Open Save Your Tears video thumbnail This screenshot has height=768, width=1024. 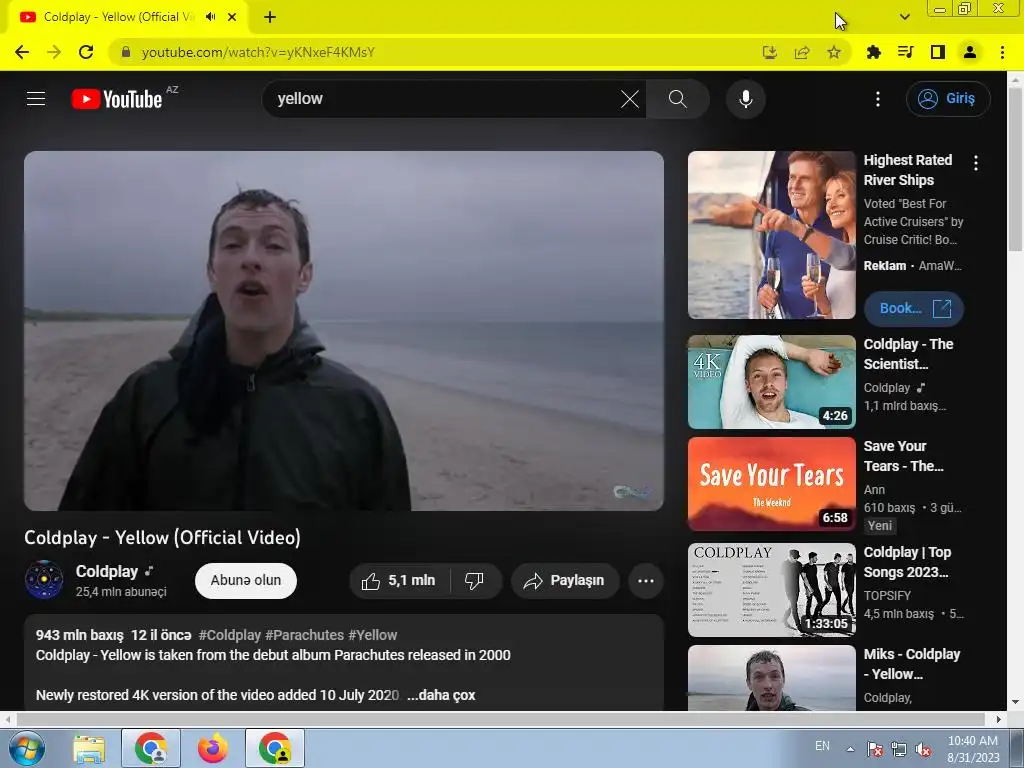pos(771,484)
